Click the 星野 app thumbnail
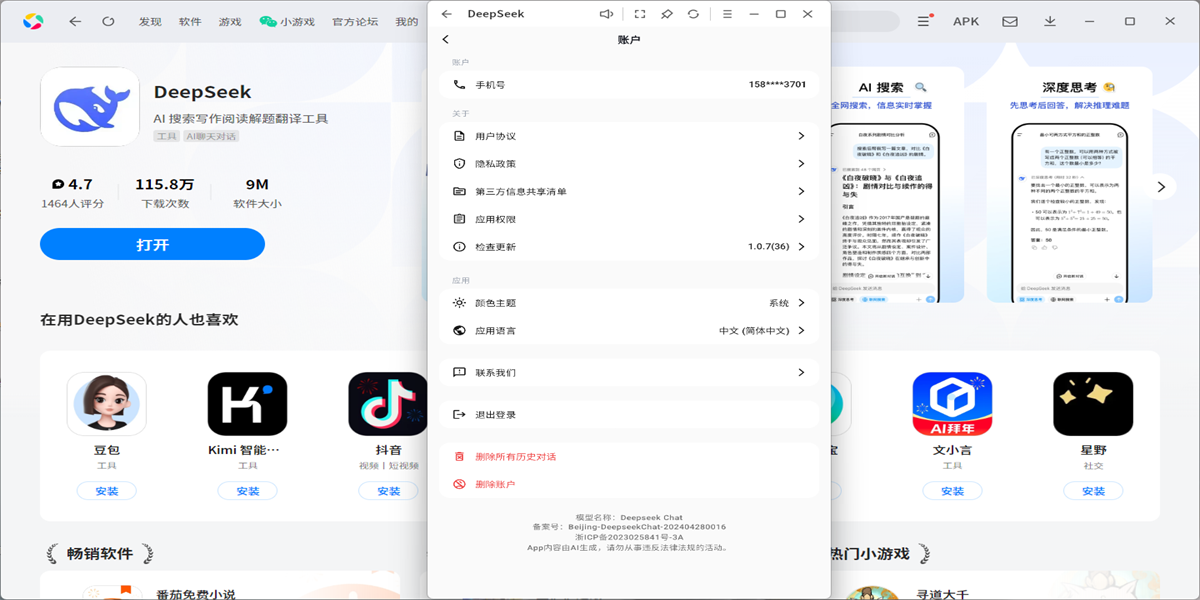This screenshot has width=1200, height=600. click(1093, 404)
